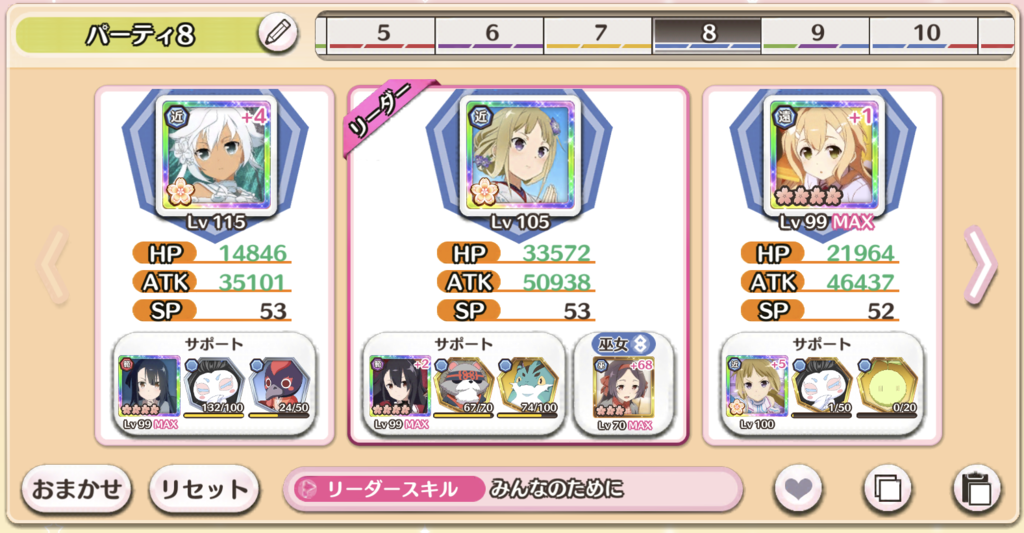Go to previous characters with left arrow

click(54, 266)
